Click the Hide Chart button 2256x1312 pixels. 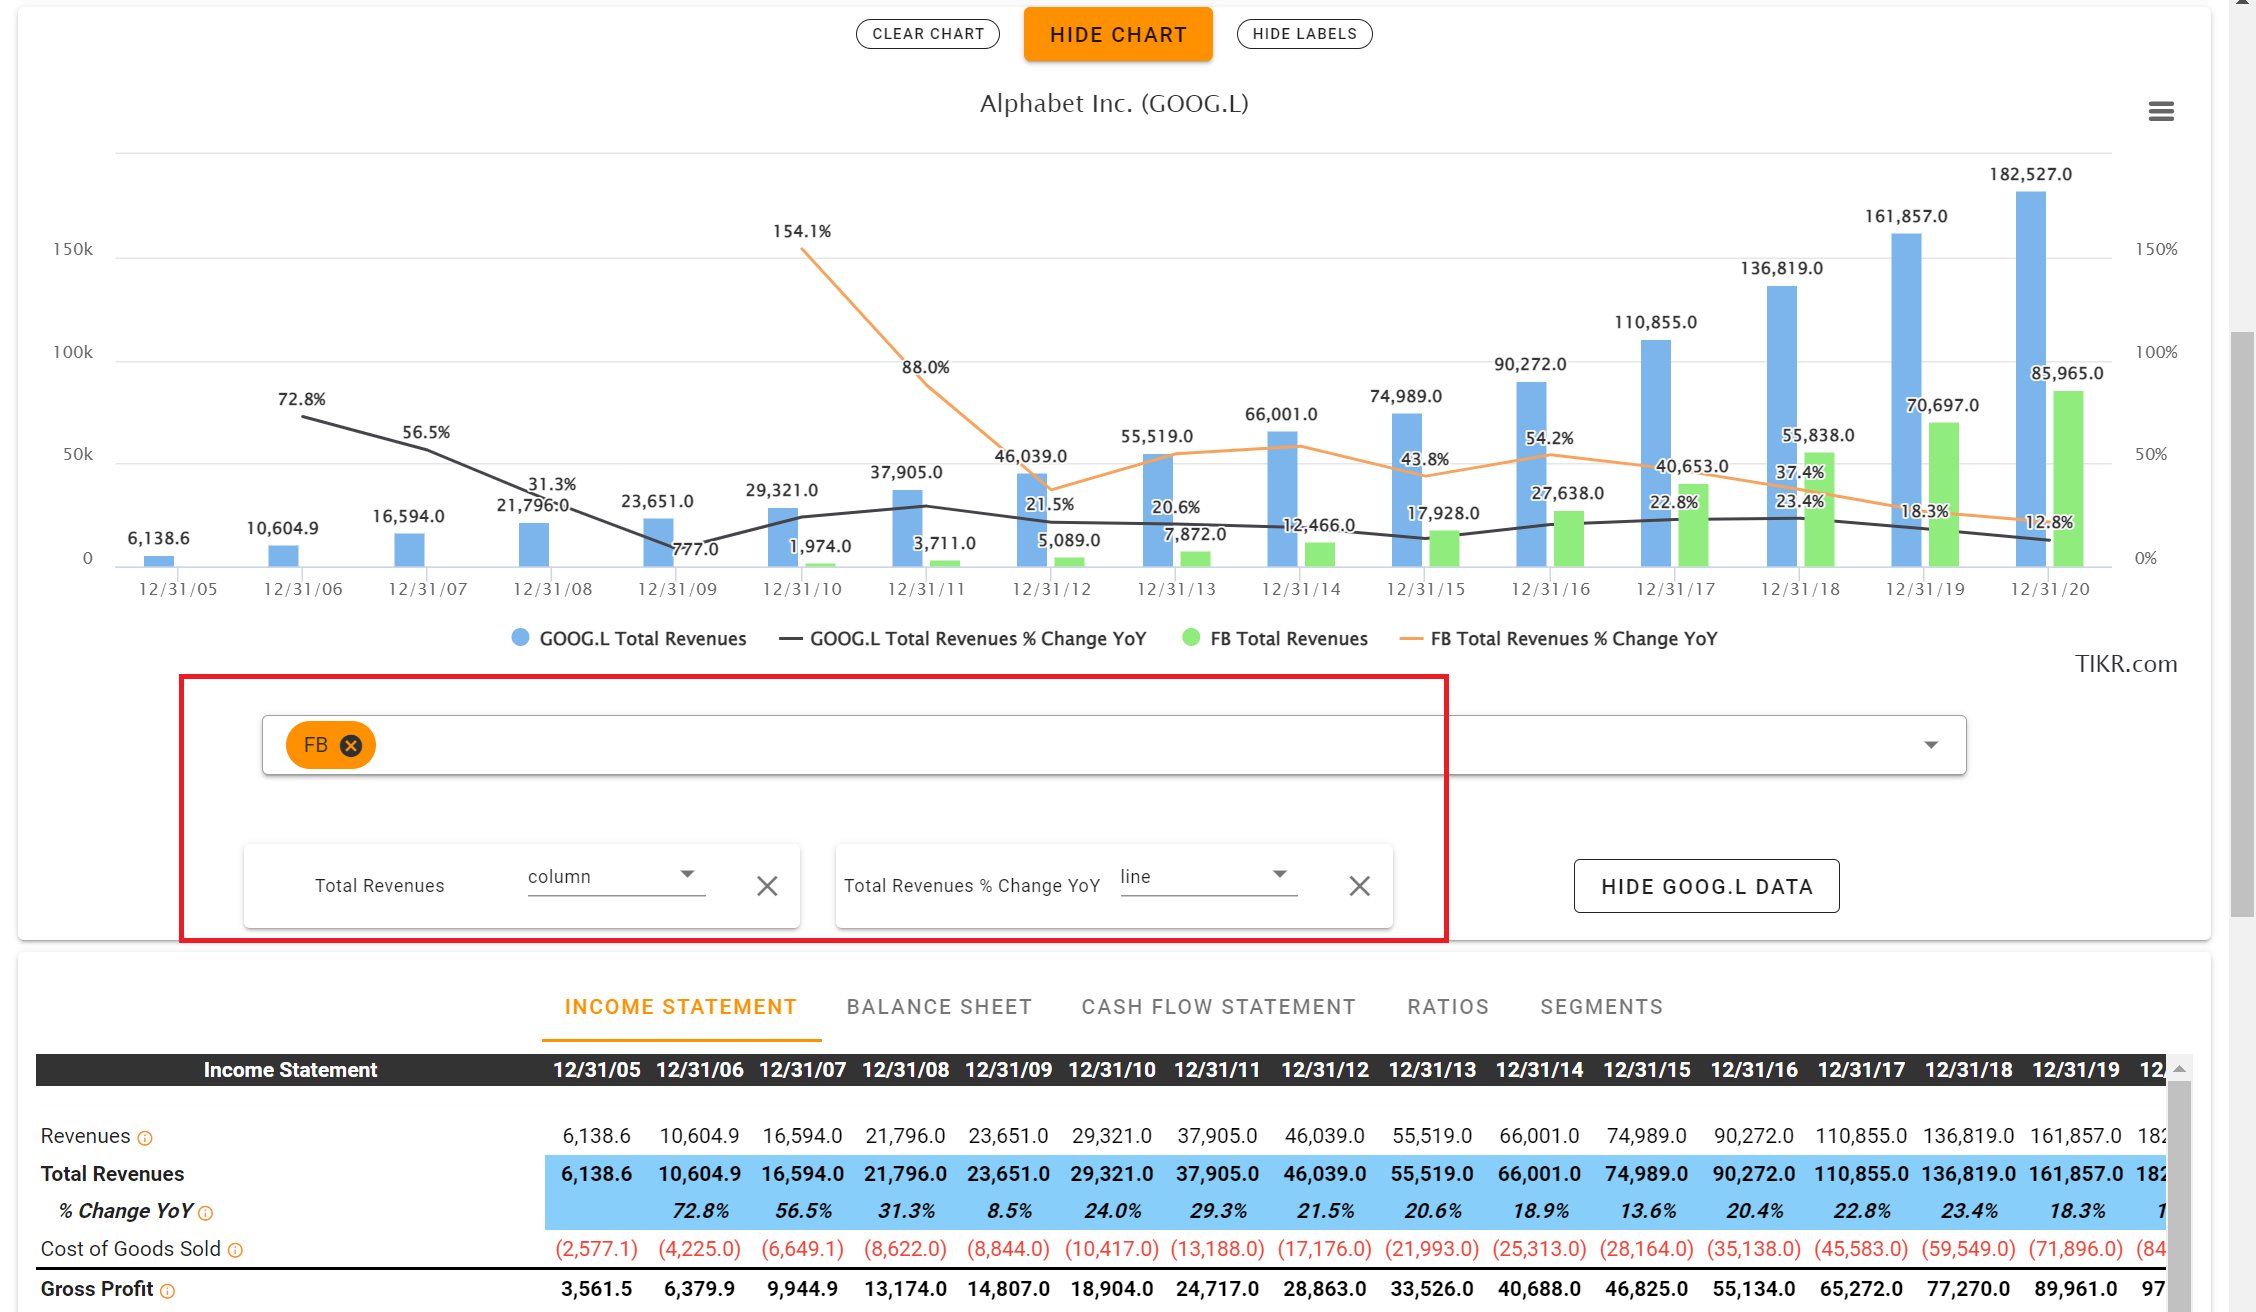[x=1118, y=35]
